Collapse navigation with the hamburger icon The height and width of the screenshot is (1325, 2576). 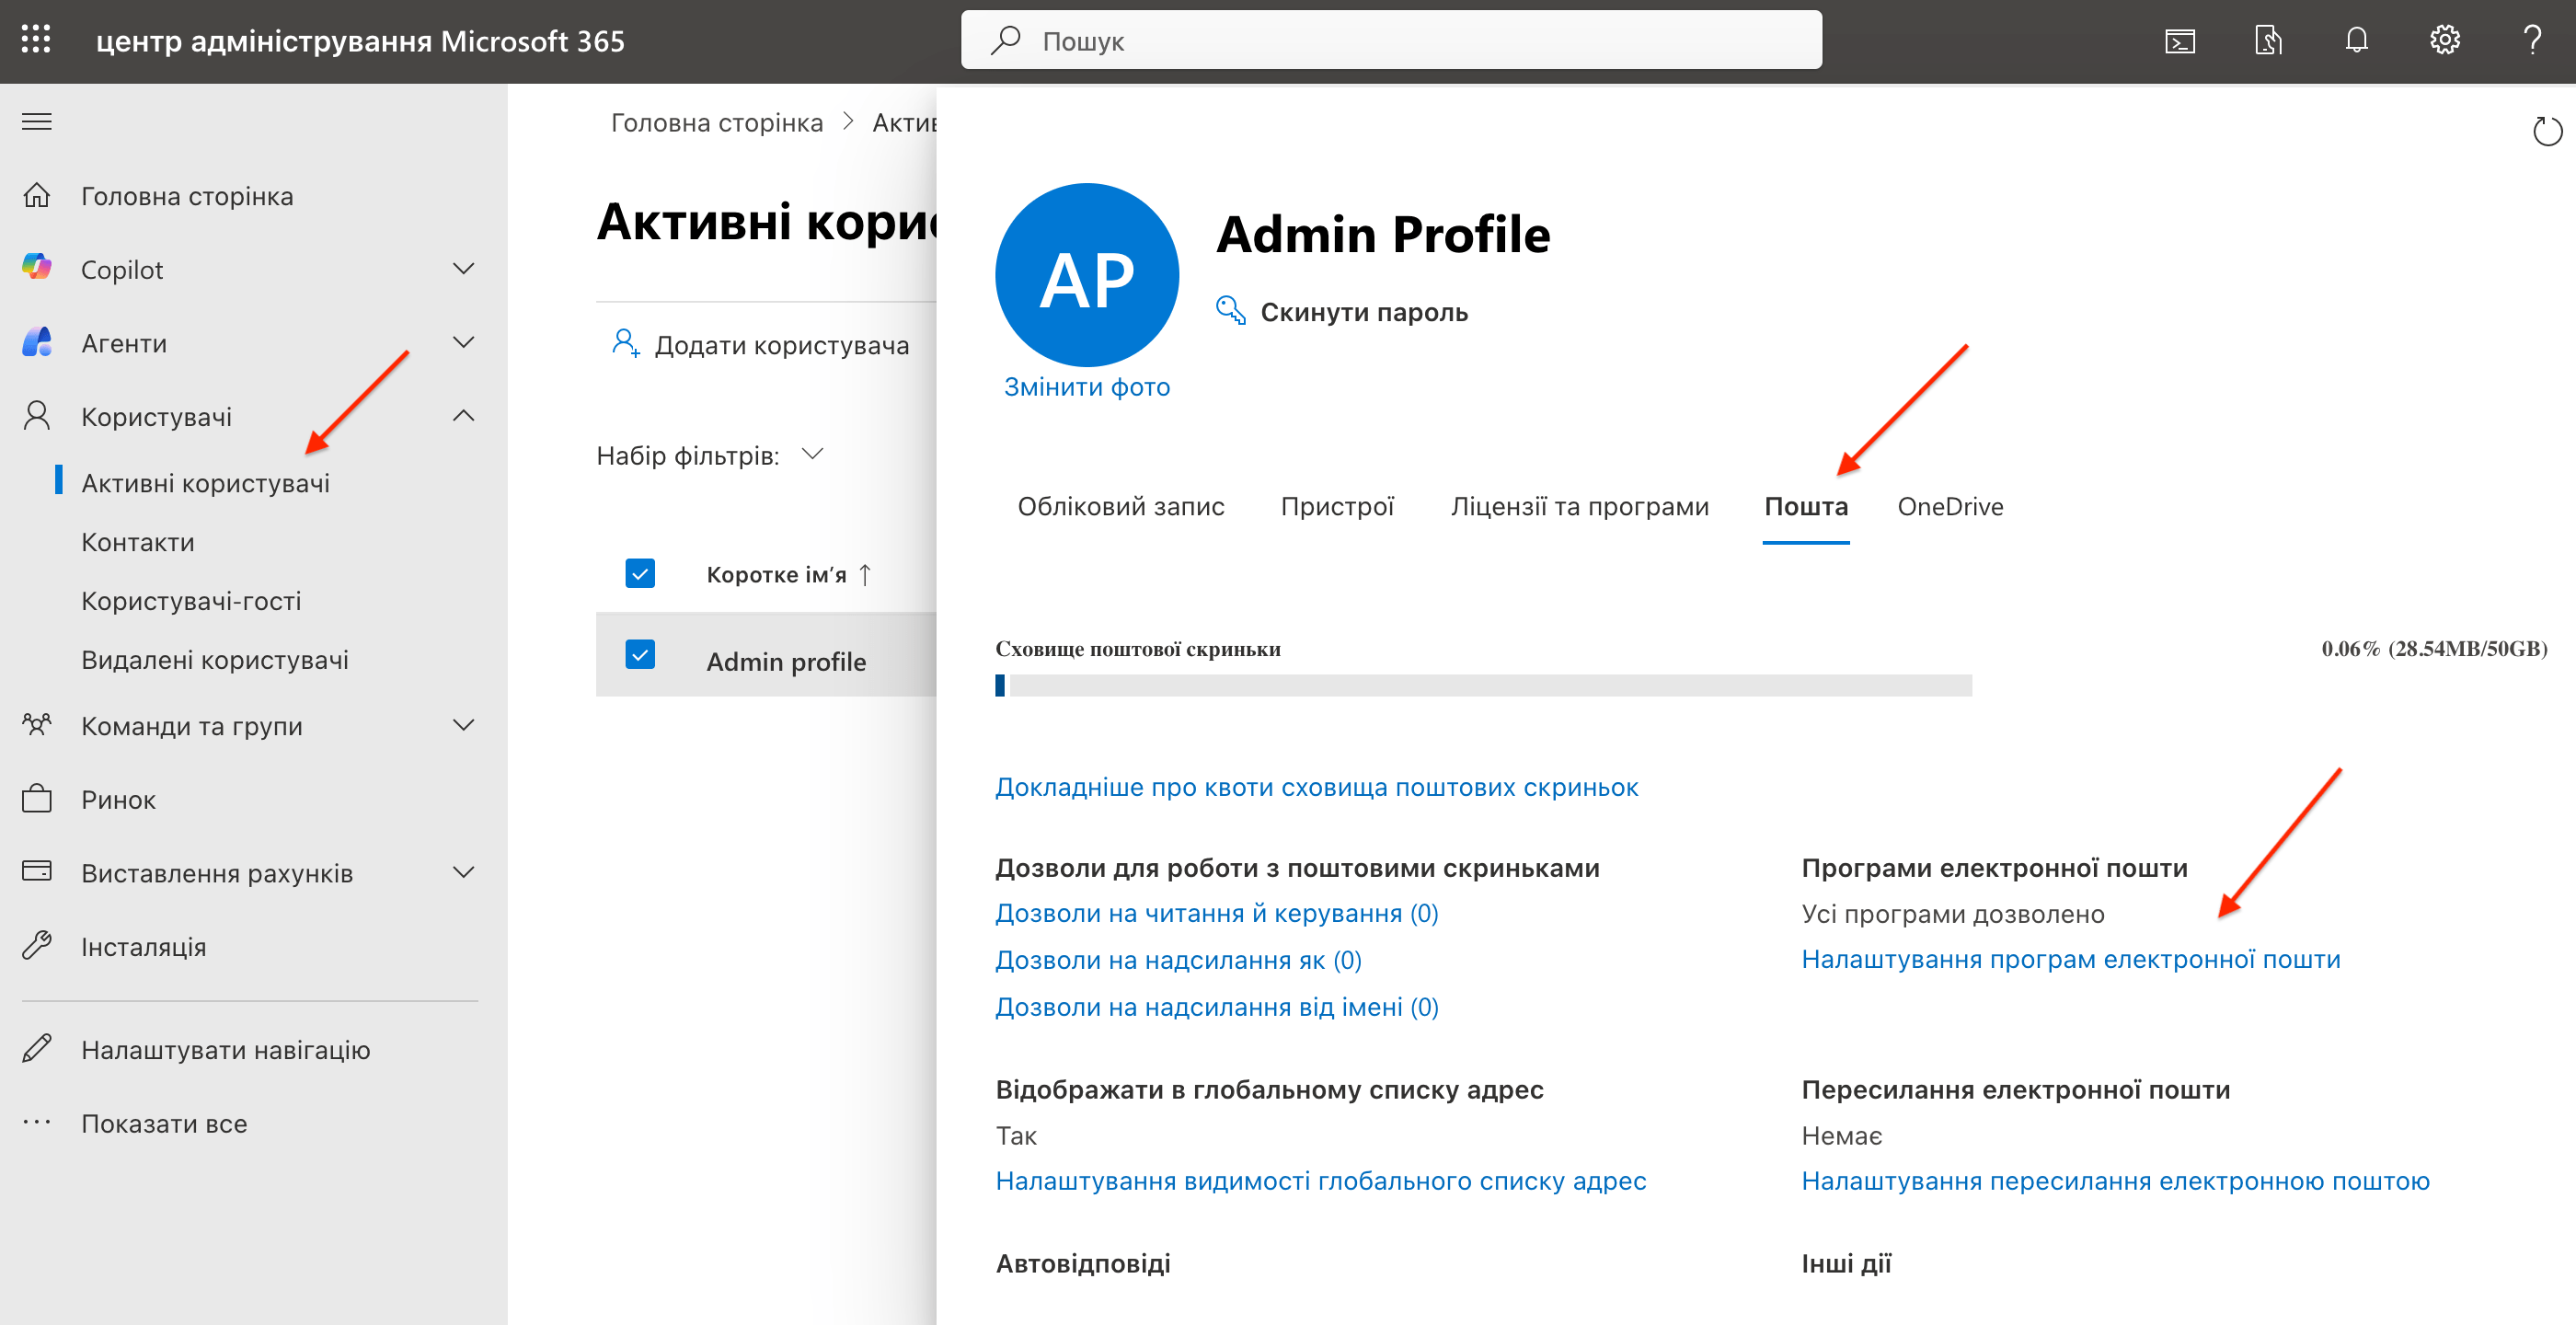[36, 121]
